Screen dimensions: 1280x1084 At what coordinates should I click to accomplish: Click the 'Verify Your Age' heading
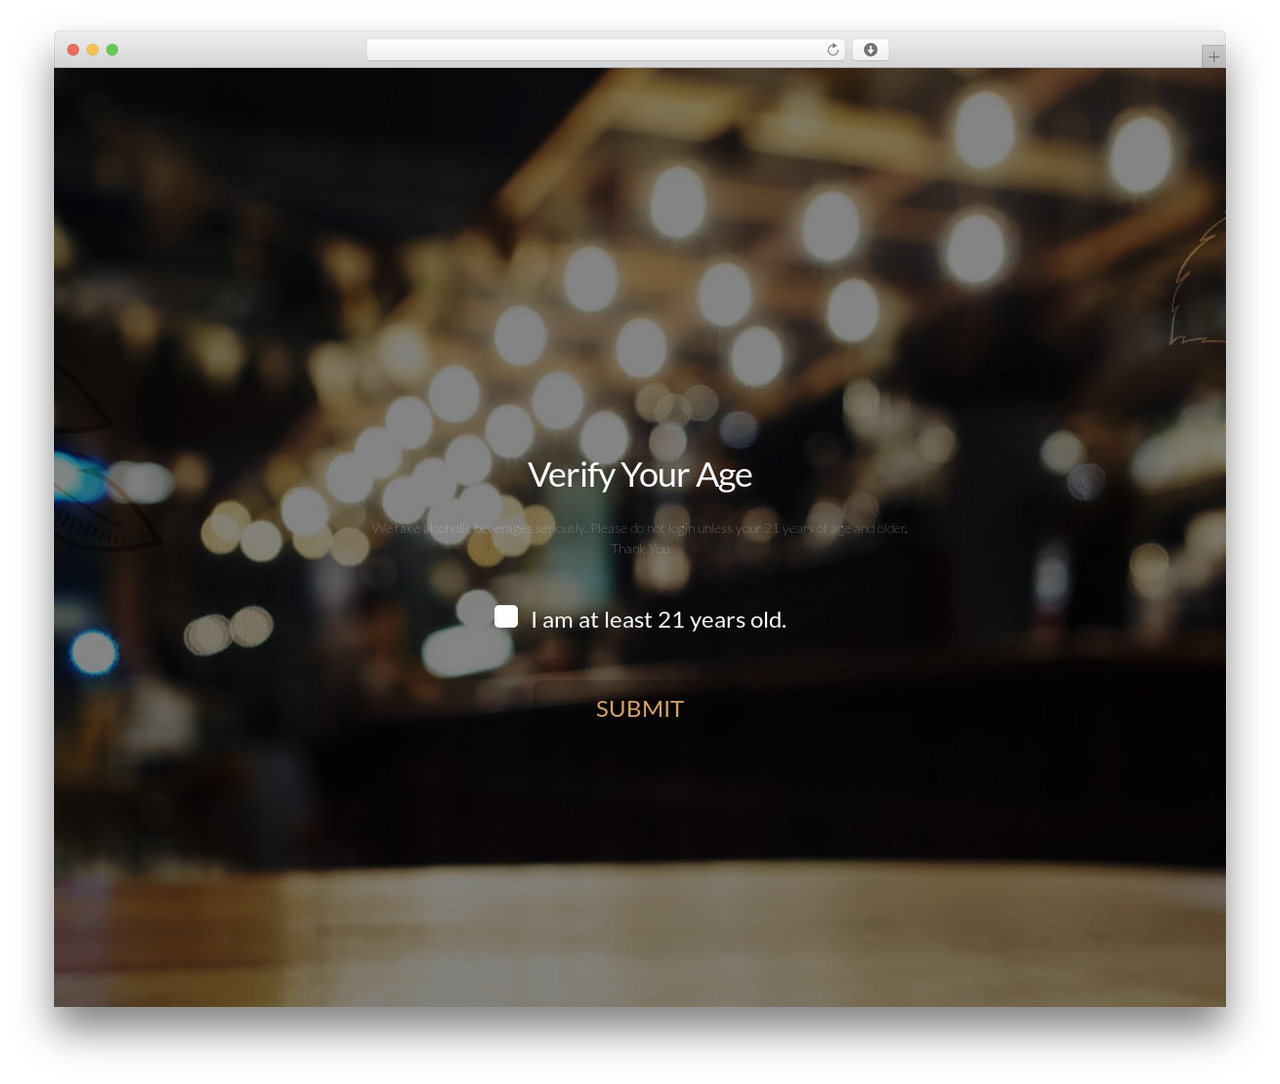(x=640, y=475)
